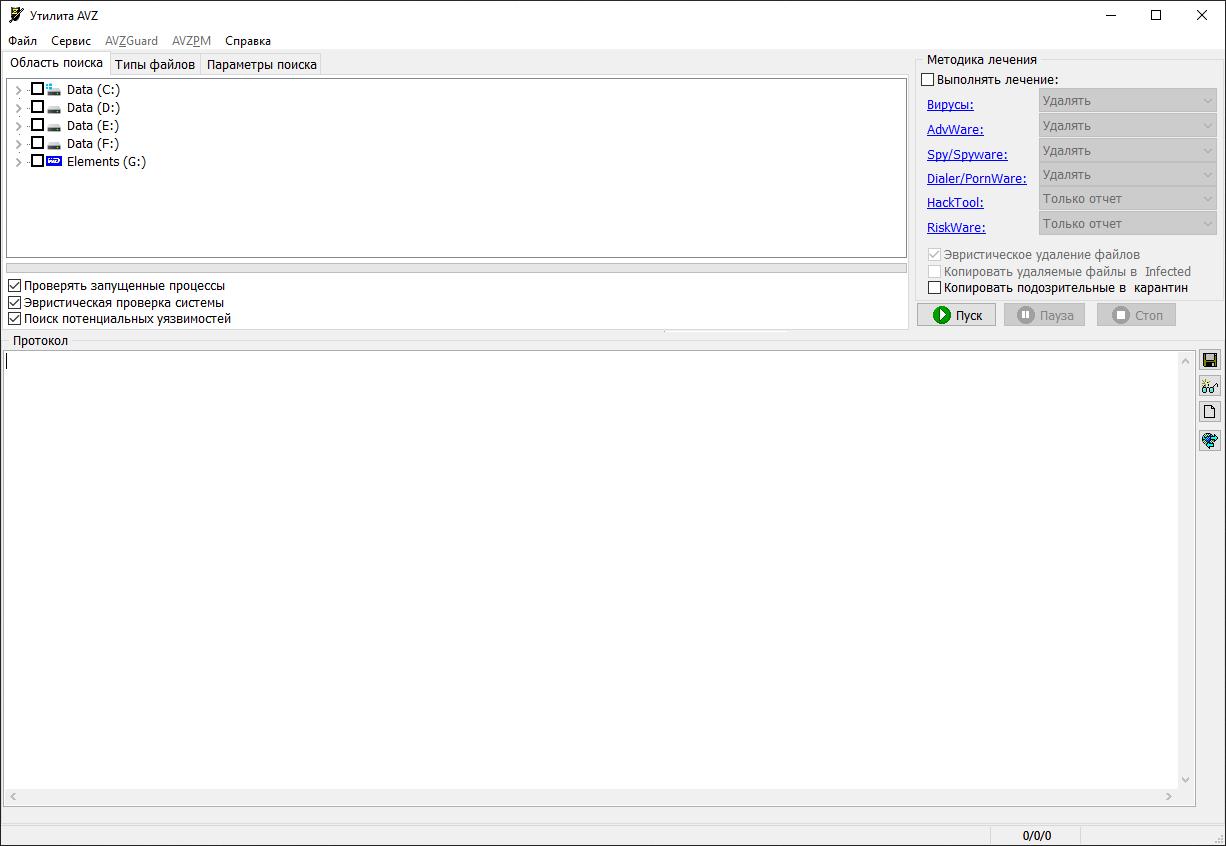Click the horizontal scrollbar under the protocol area
Viewport: 1226px width, 846px height.
(x=590, y=797)
